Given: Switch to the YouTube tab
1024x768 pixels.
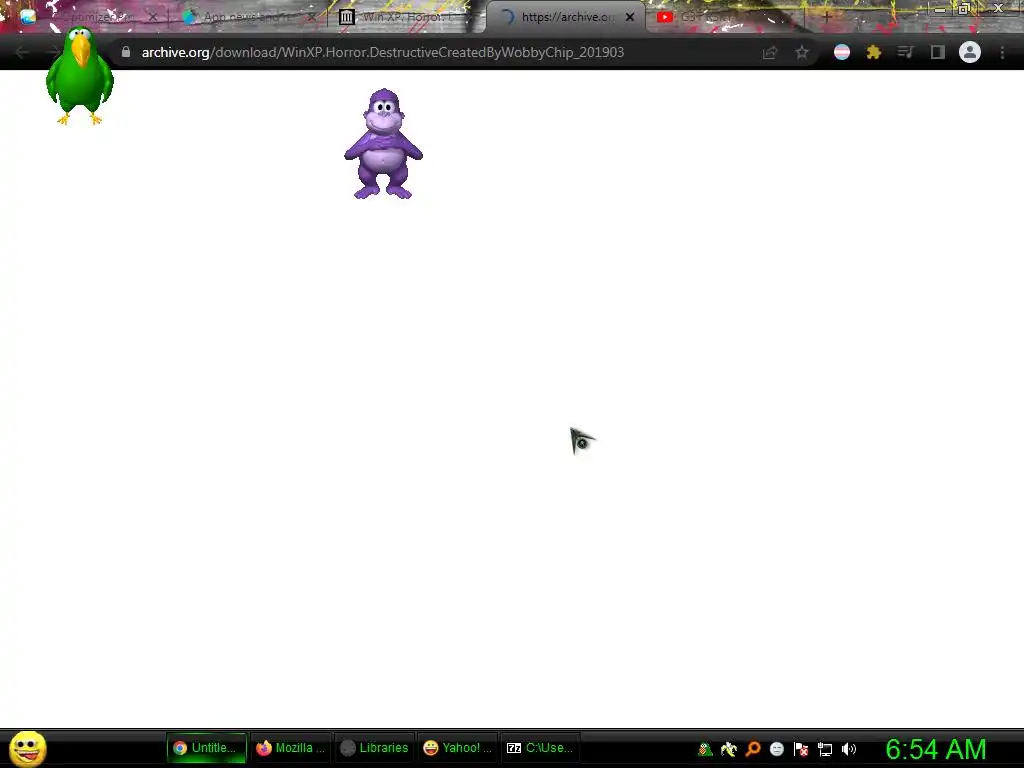Looking at the screenshot, I should click(x=725, y=18).
